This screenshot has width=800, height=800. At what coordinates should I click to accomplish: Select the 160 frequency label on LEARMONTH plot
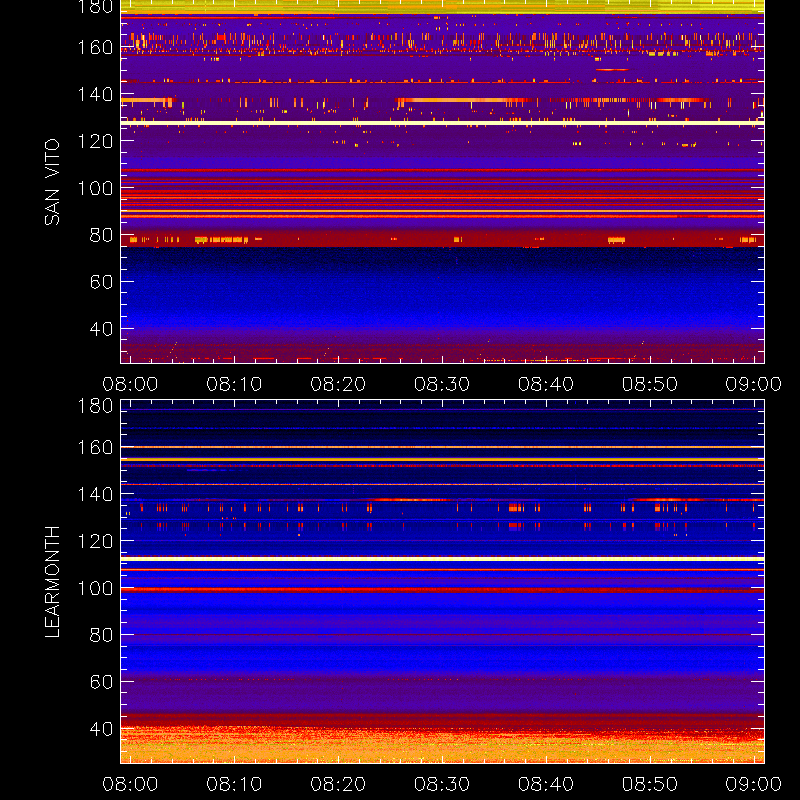pos(95,447)
